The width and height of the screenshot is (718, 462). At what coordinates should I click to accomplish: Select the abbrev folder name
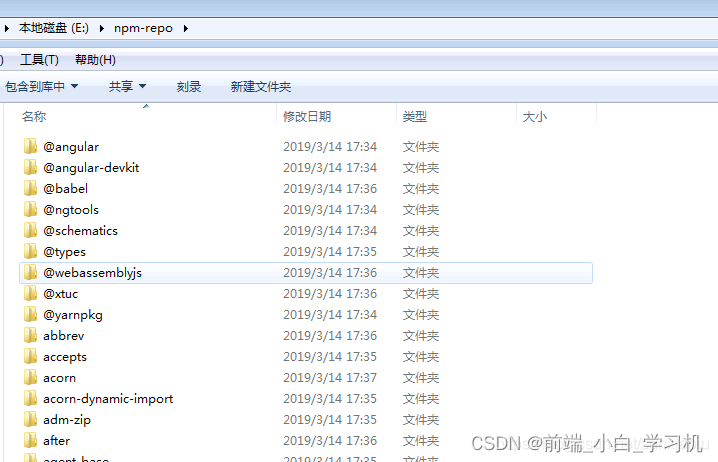64,336
